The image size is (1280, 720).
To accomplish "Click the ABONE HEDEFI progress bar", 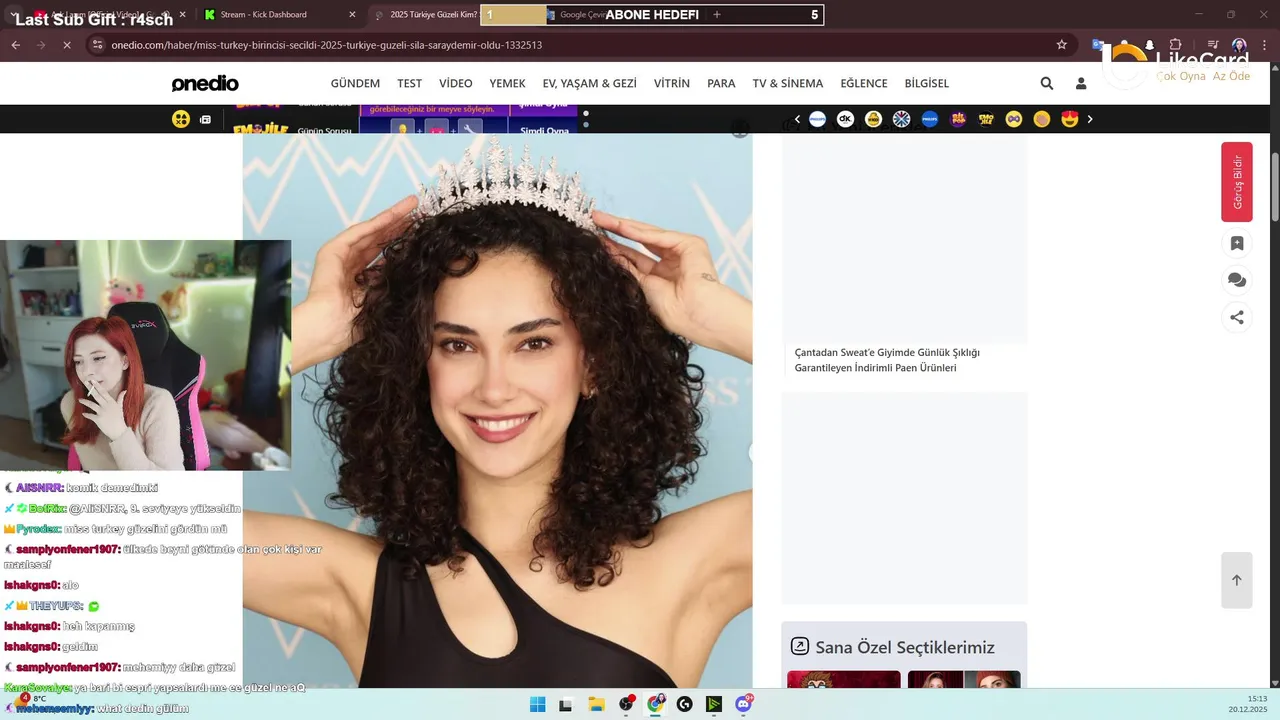I will pyautogui.click(x=652, y=15).
